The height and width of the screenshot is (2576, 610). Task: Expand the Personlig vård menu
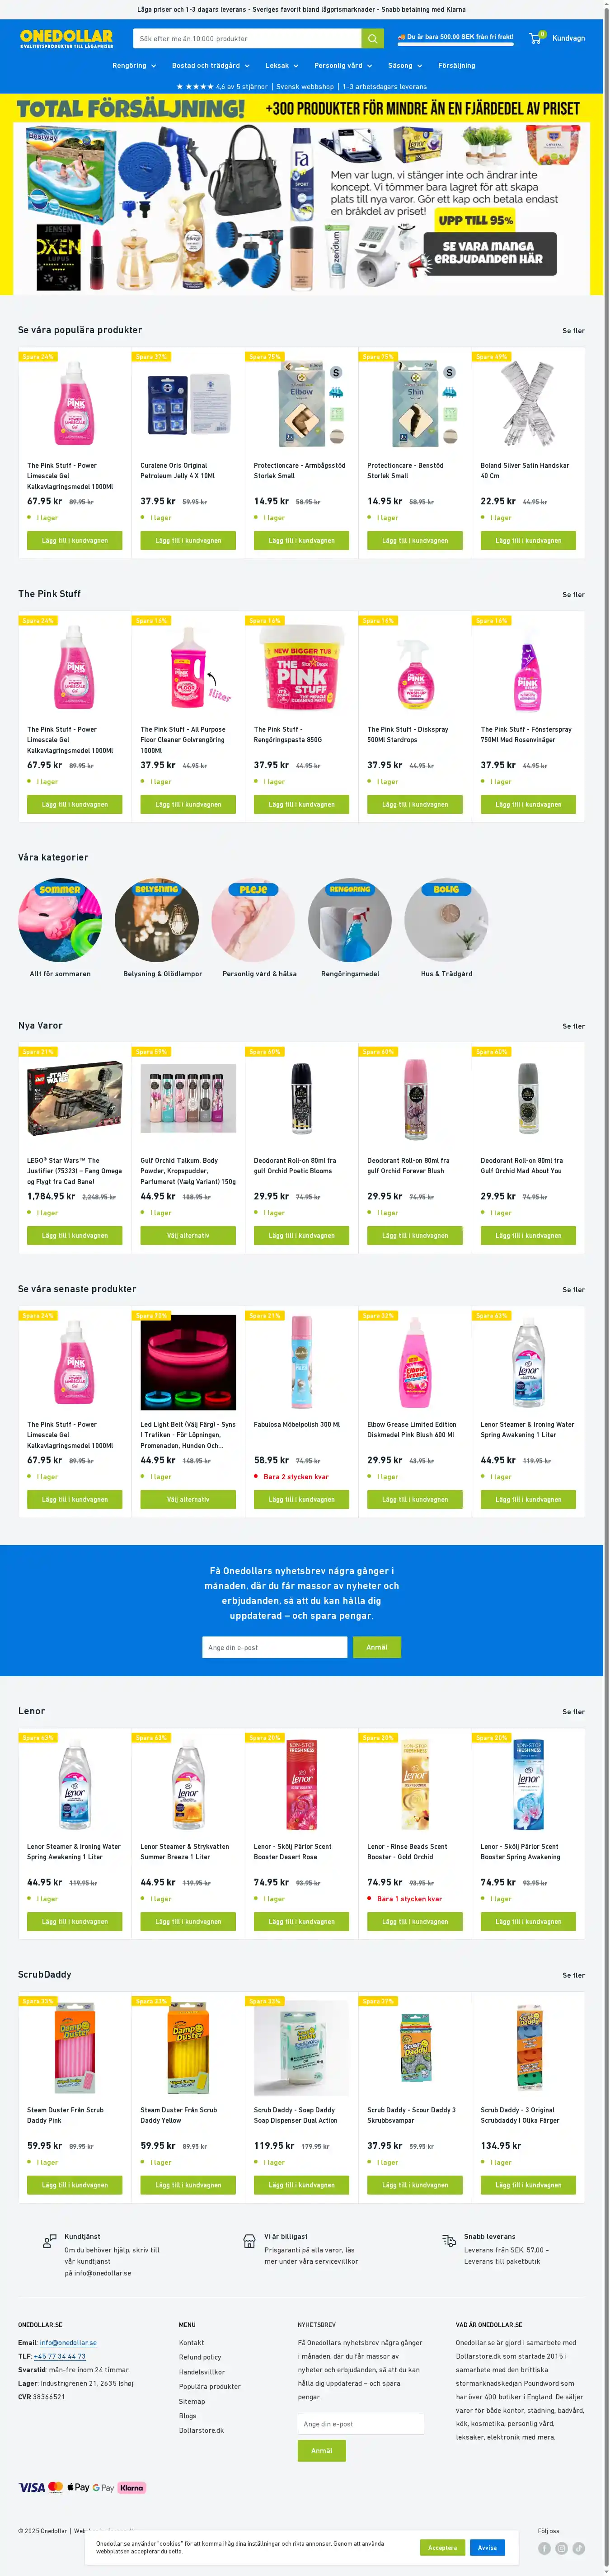click(343, 65)
